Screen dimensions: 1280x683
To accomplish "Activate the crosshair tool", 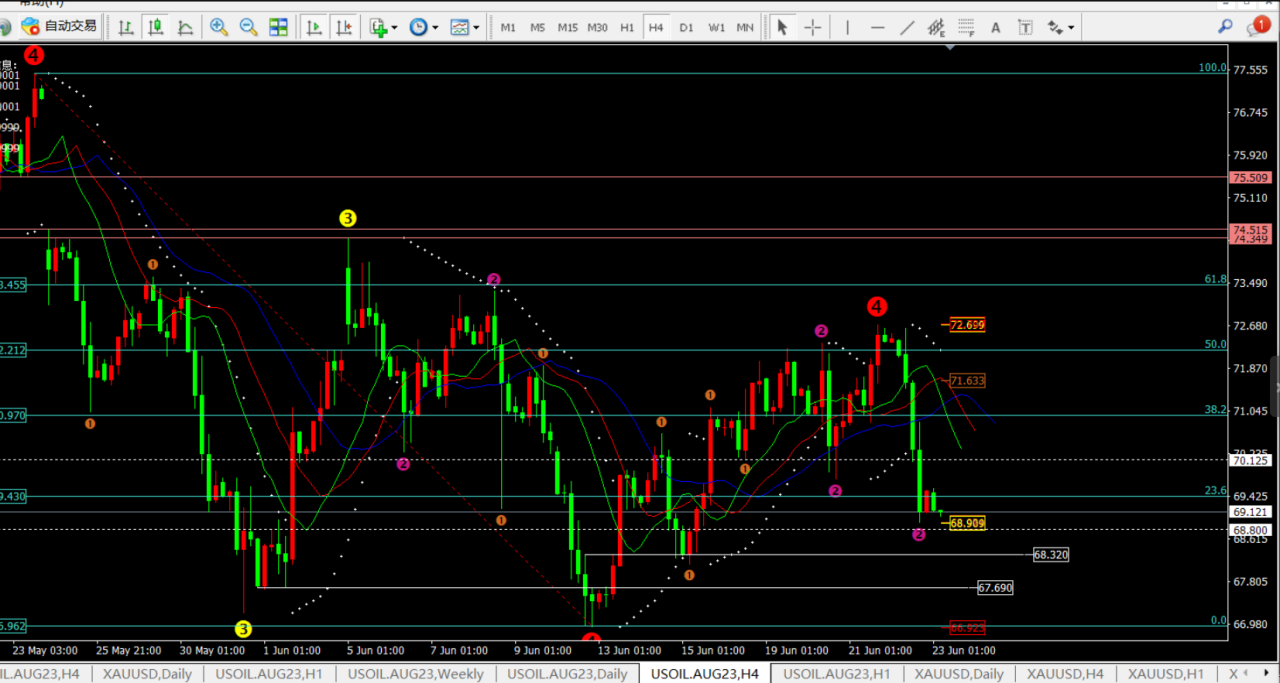I will point(812,27).
